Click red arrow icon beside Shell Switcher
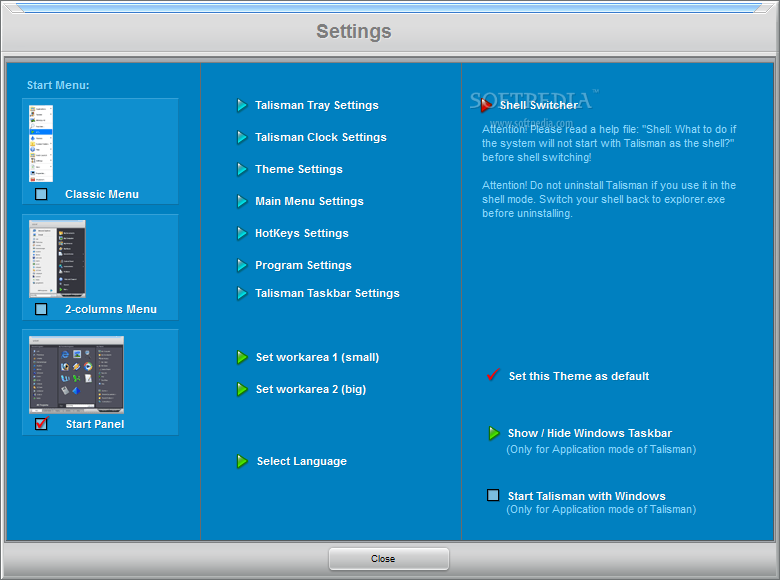Image resolution: width=780 pixels, height=580 pixels. pyautogui.click(x=487, y=105)
